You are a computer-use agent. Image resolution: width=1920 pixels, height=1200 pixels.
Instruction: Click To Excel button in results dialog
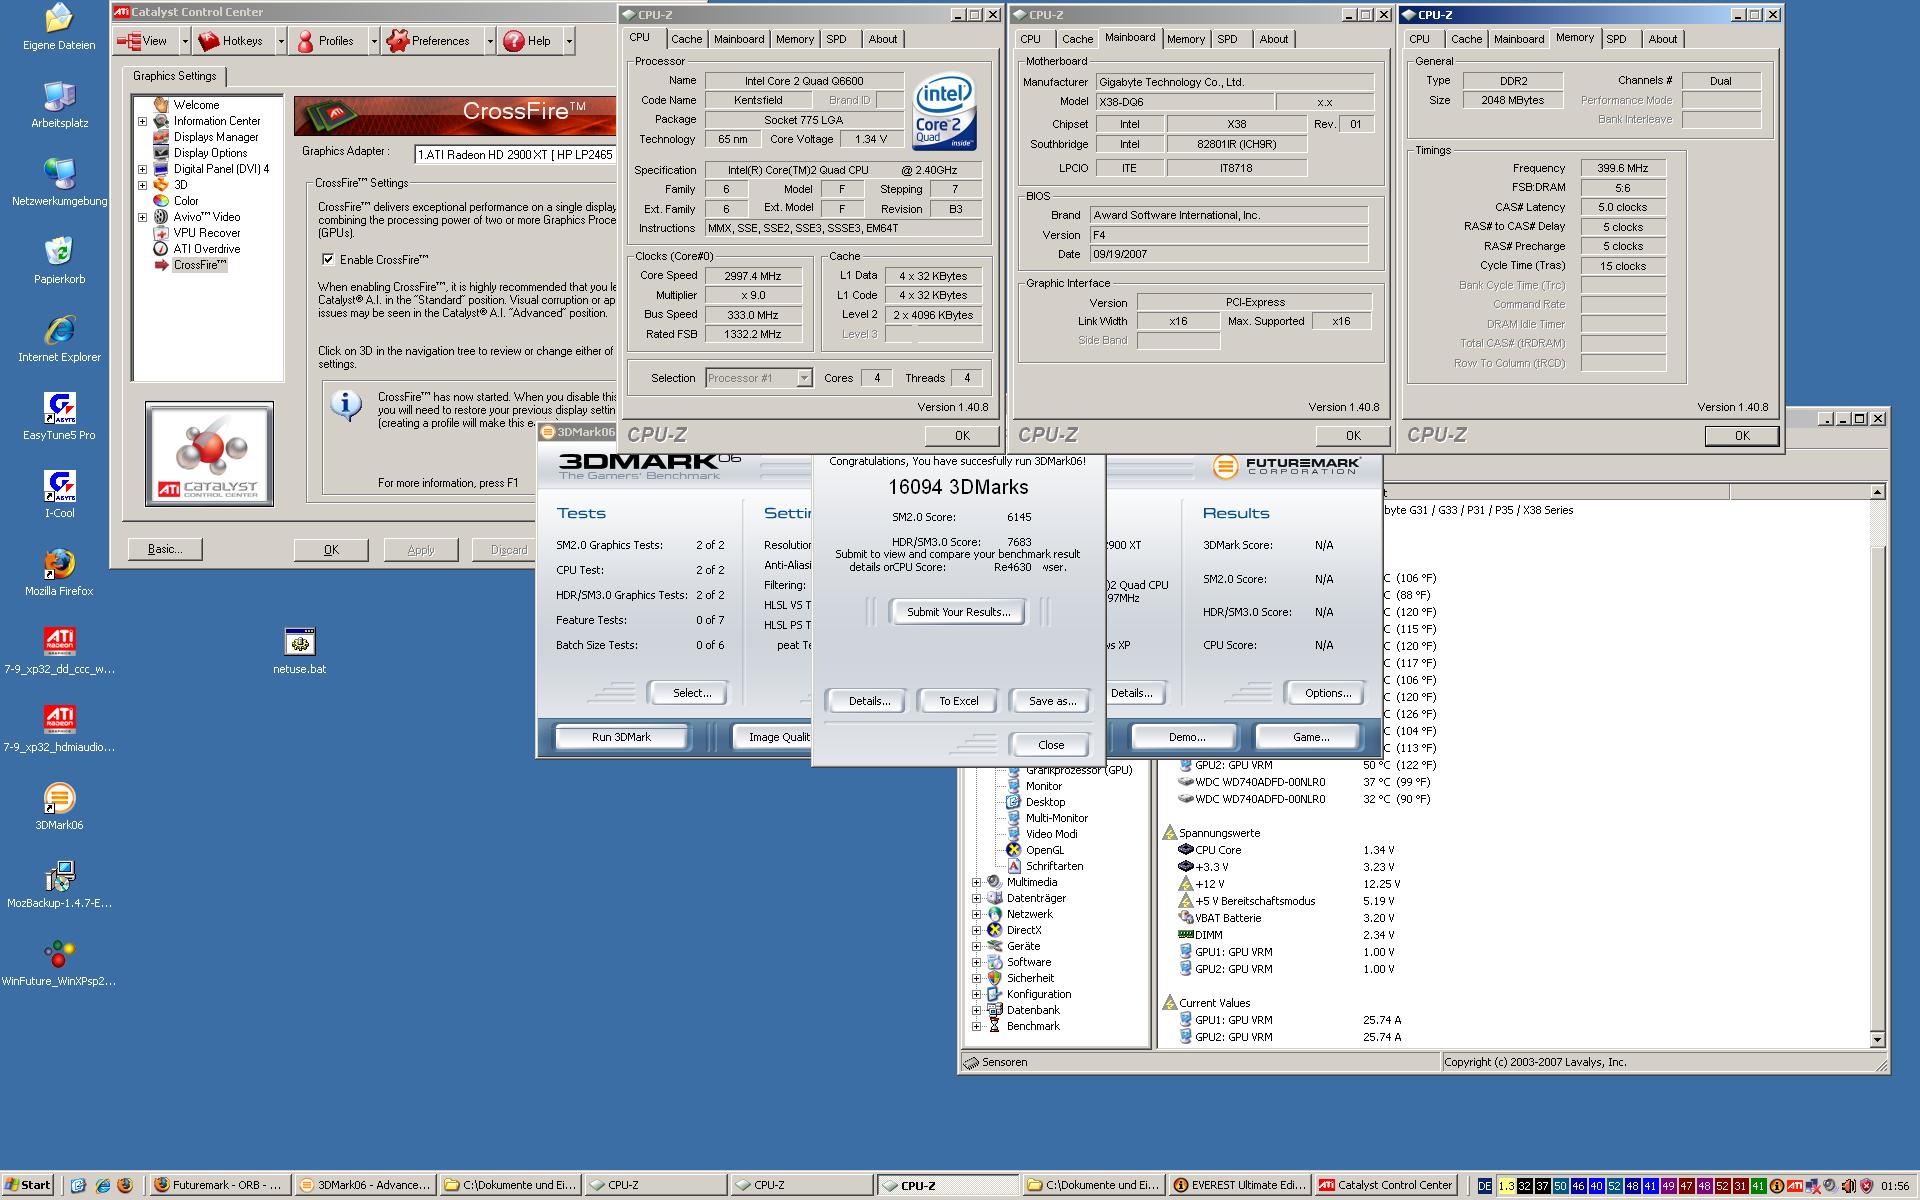(958, 701)
